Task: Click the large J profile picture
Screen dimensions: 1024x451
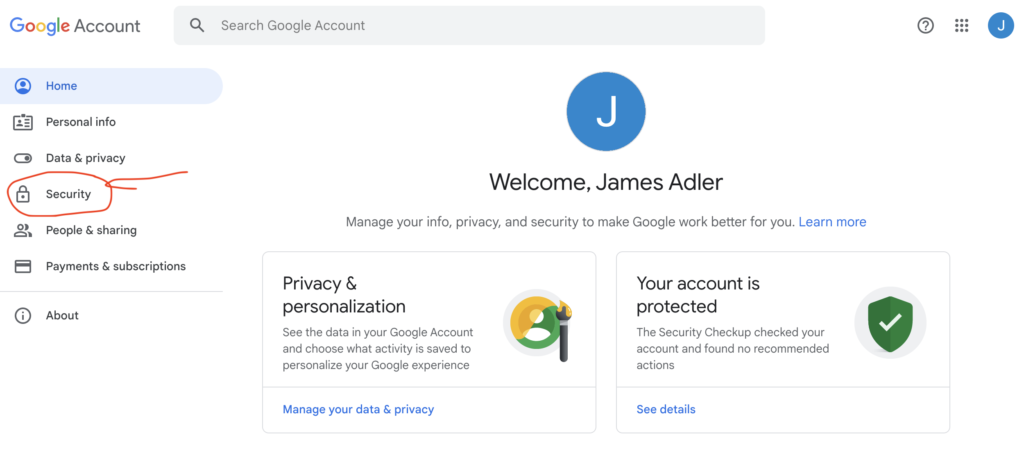Action: click(x=606, y=112)
